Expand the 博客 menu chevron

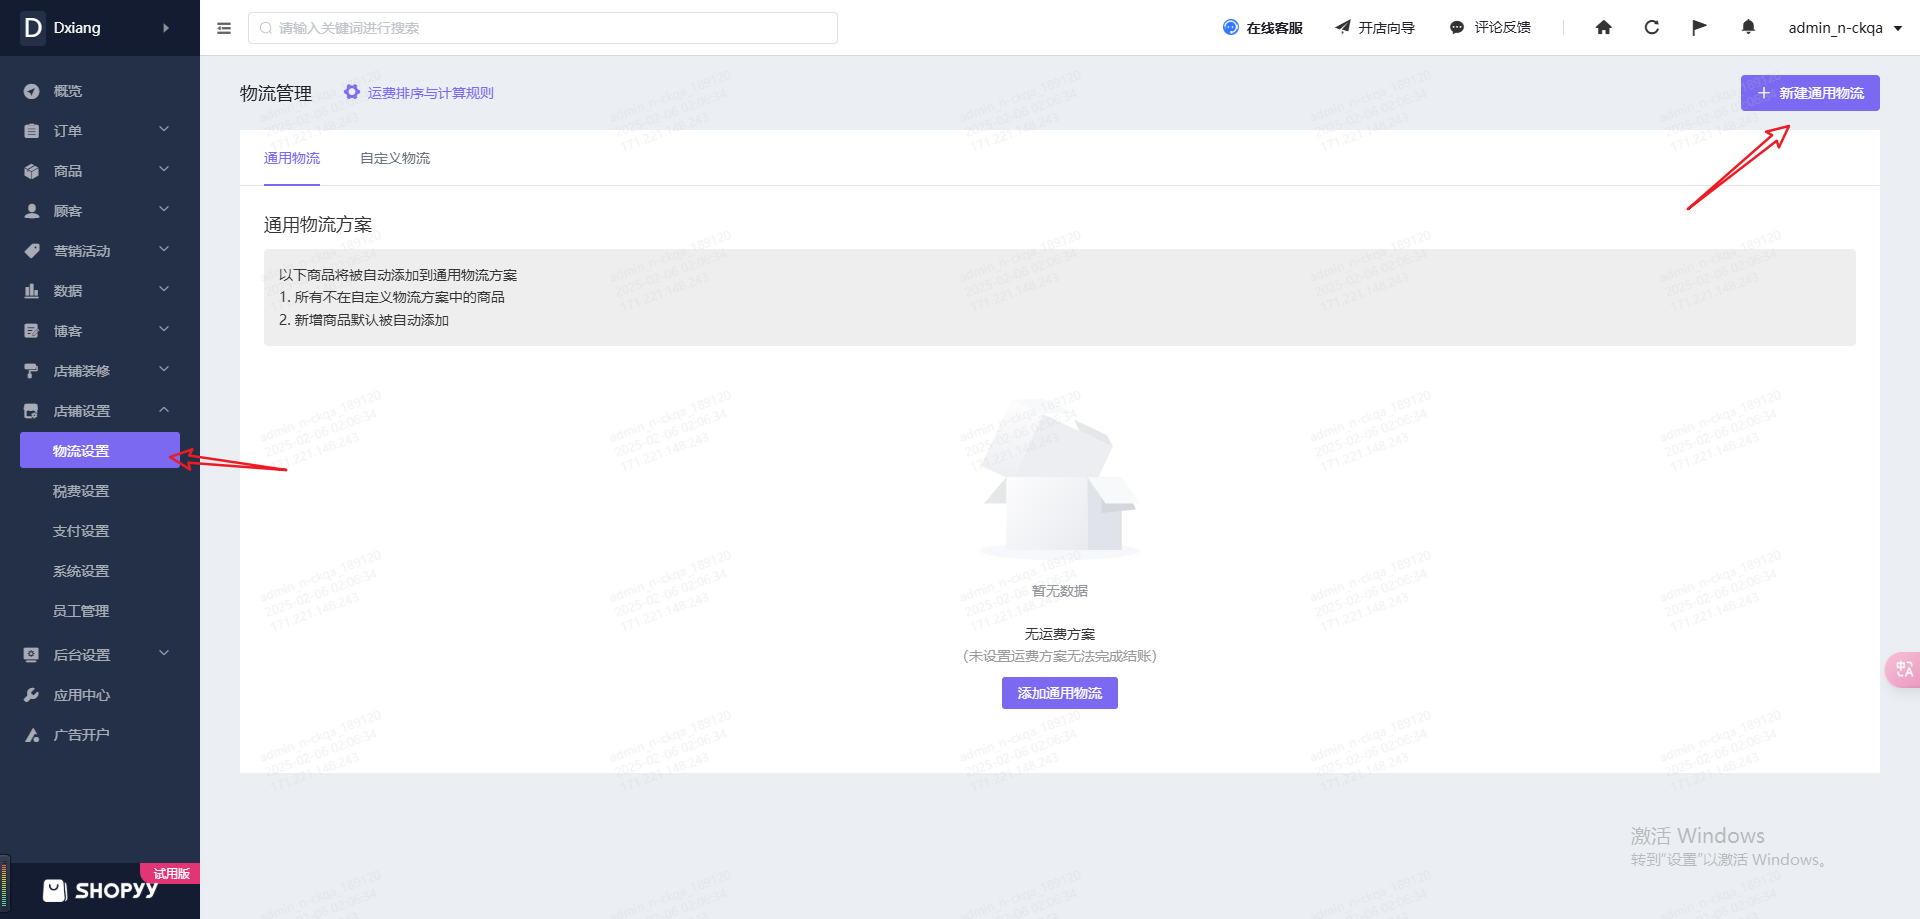coord(164,330)
